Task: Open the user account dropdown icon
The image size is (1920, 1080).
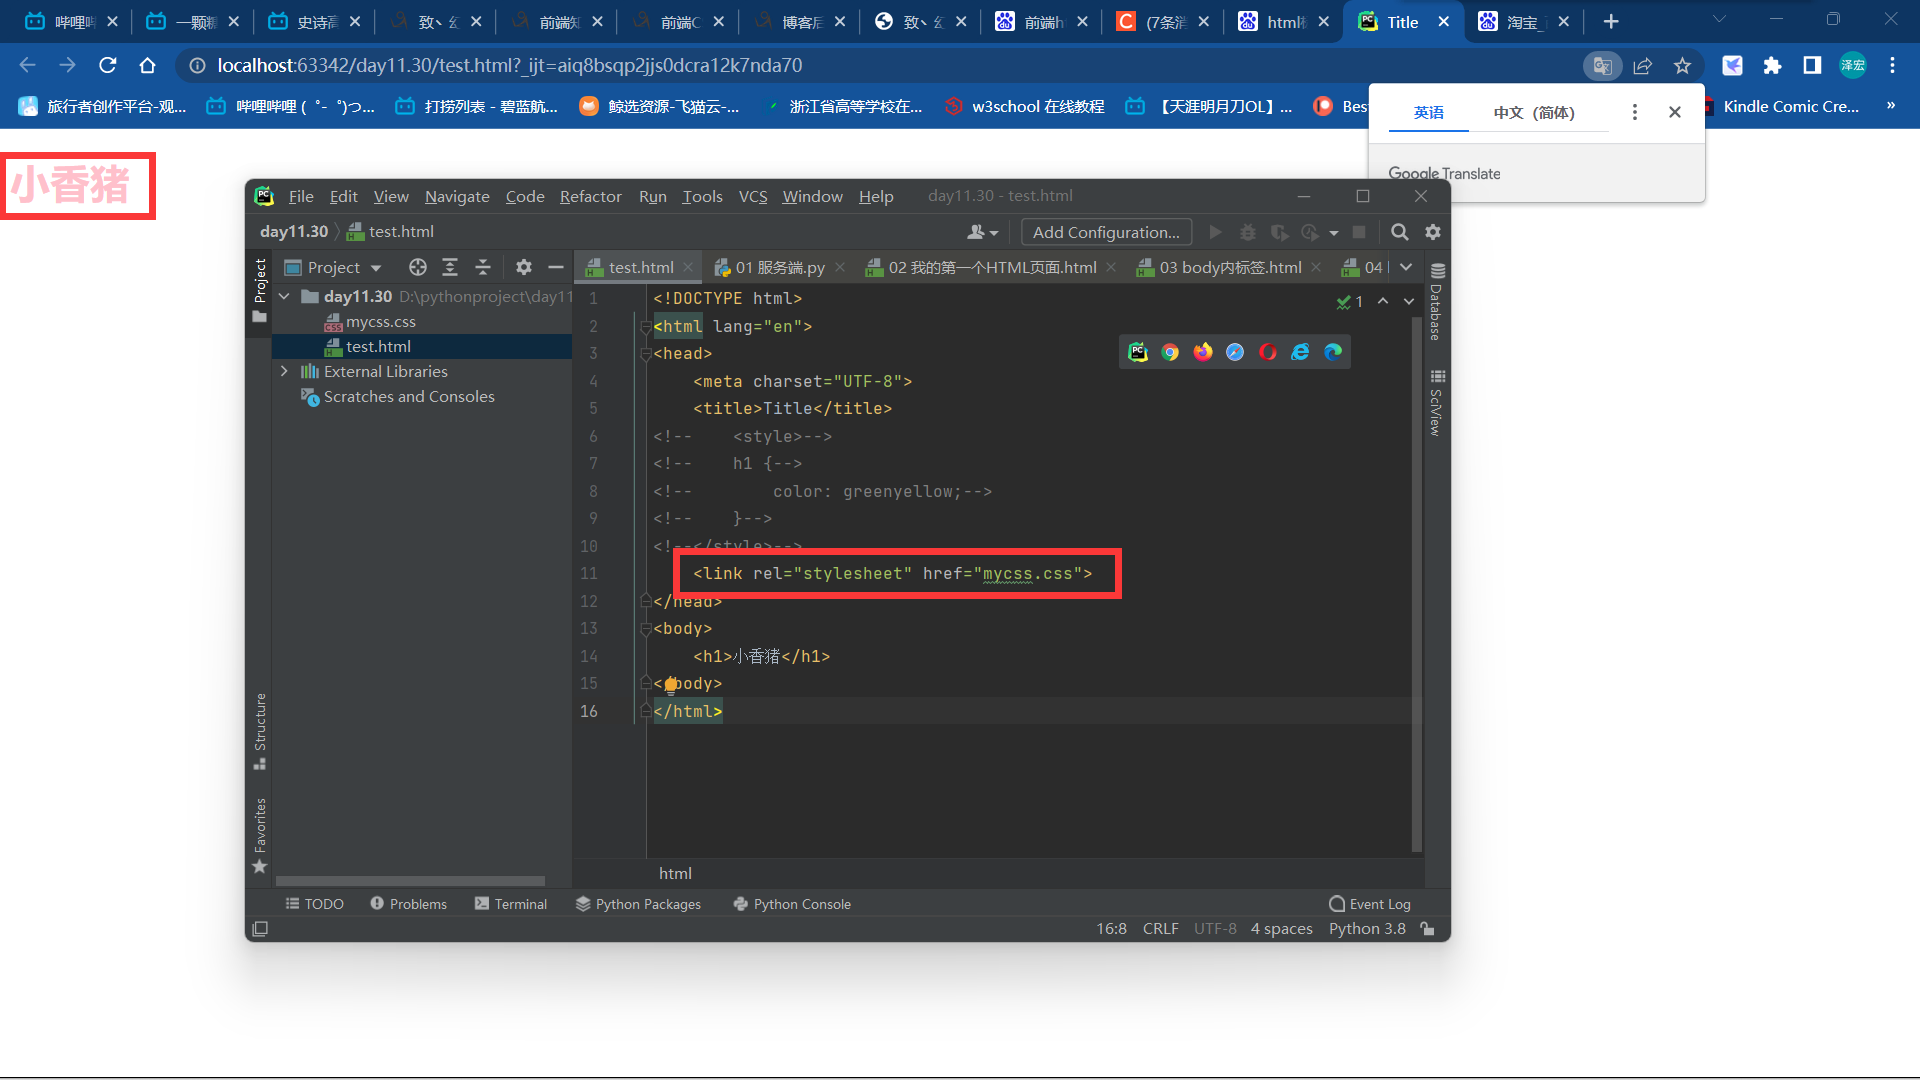Action: (x=982, y=232)
